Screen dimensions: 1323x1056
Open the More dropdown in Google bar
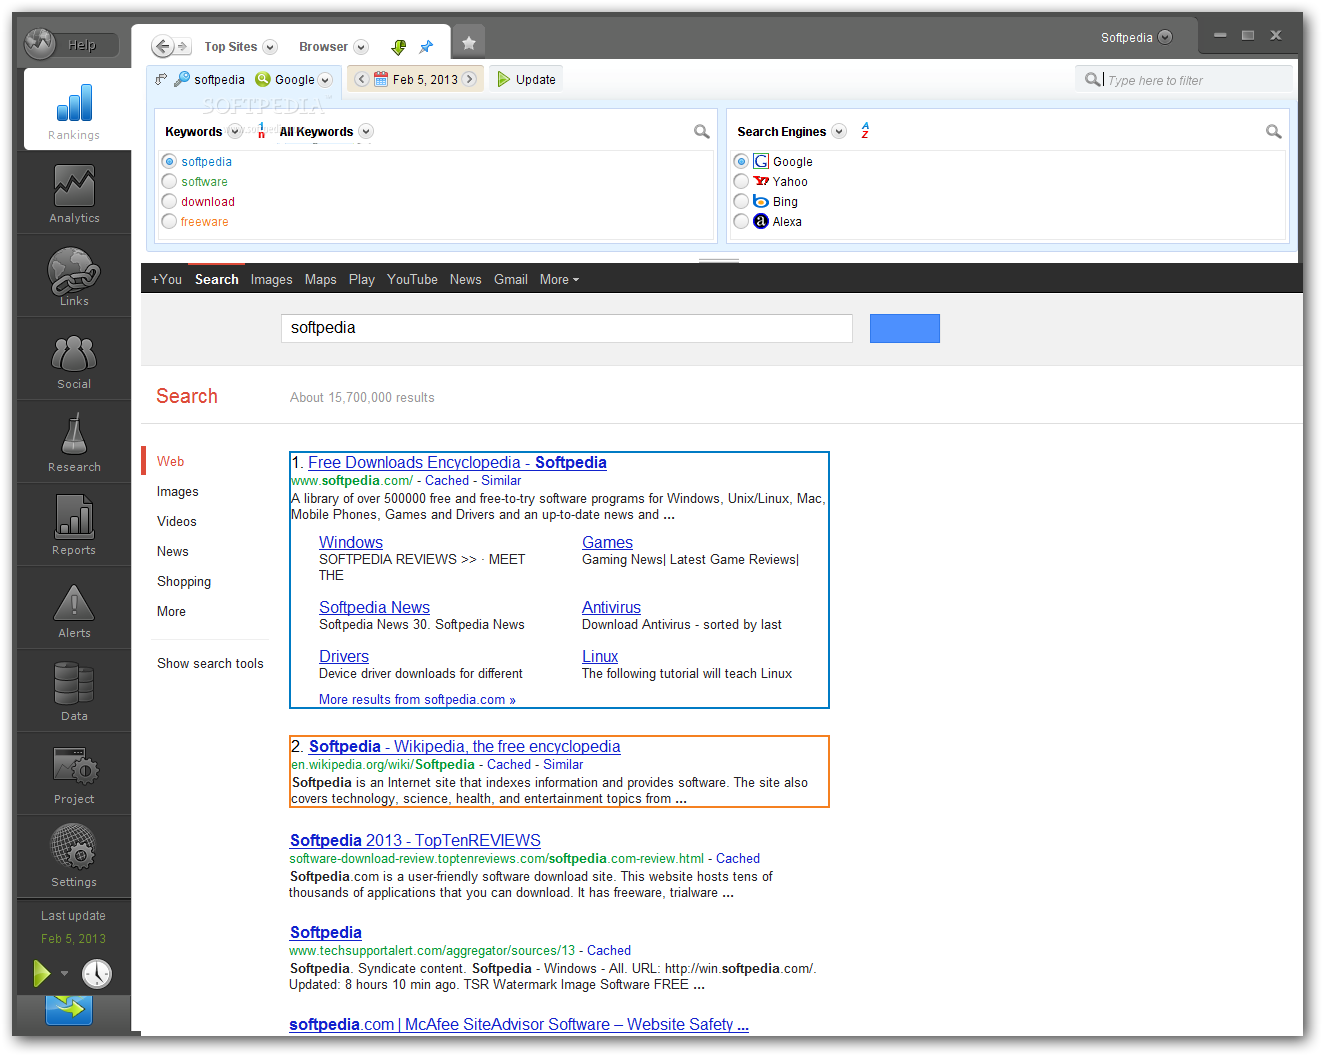(x=559, y=279)
